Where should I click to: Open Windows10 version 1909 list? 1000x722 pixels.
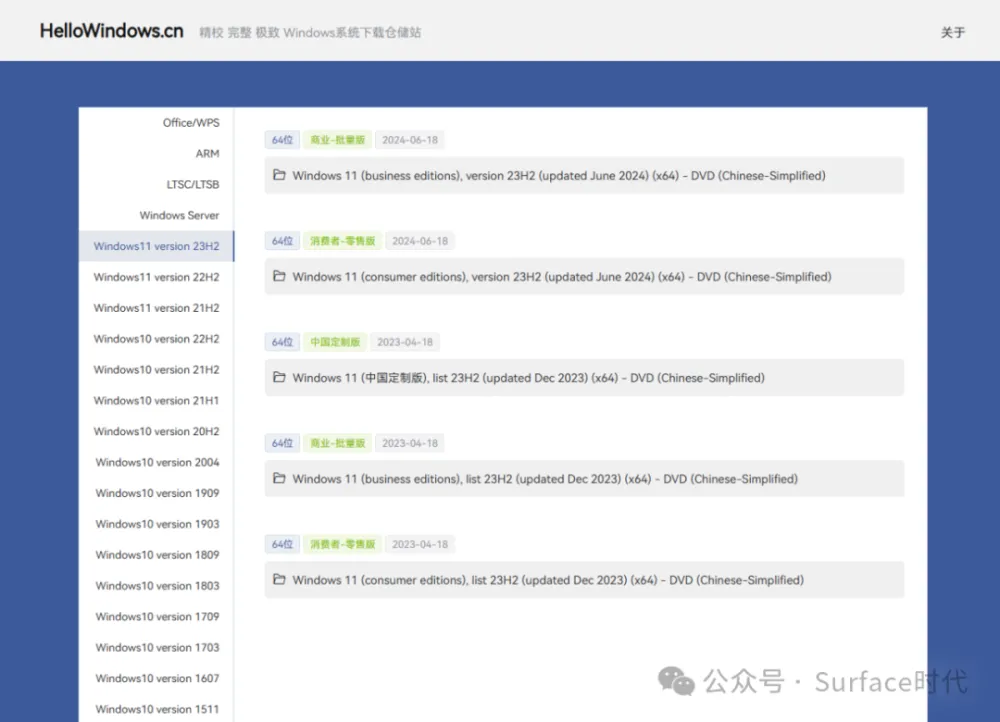[157, 493]
